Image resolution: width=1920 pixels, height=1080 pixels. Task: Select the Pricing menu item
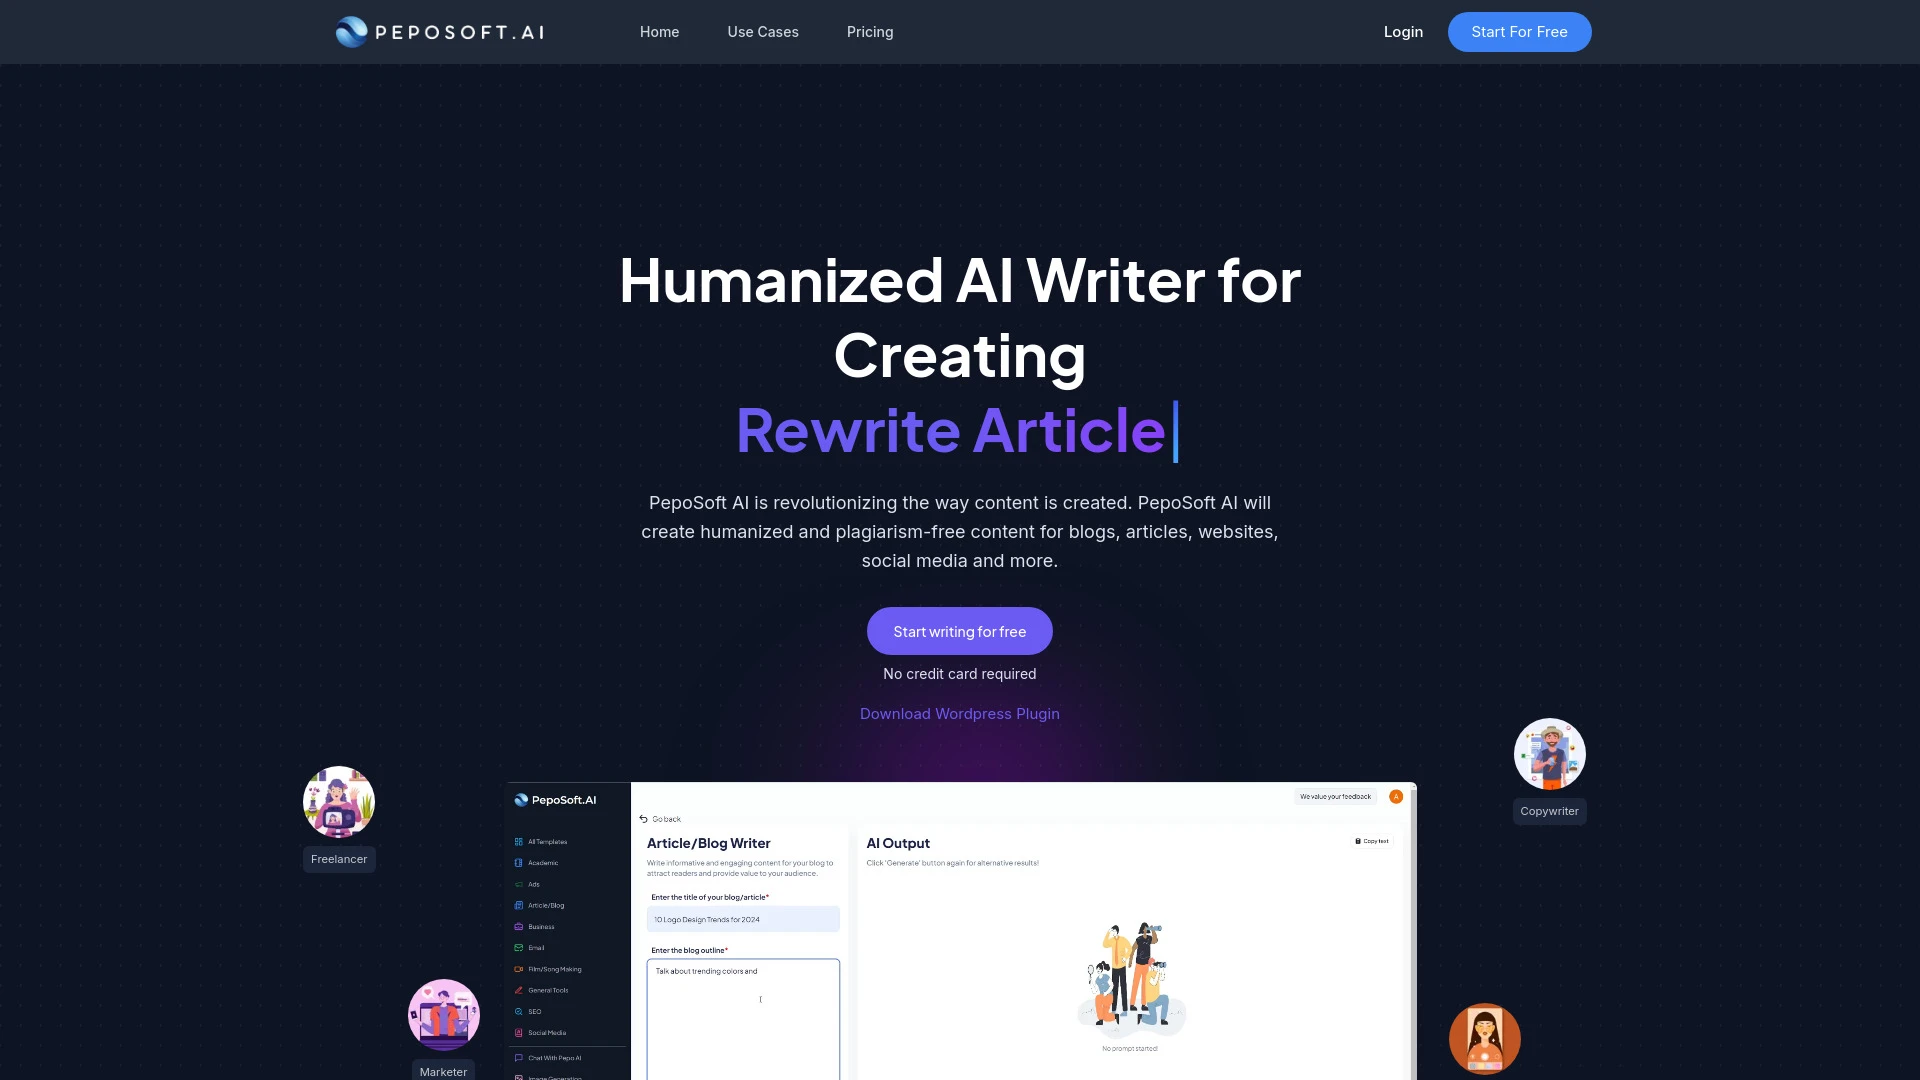click(870, 32)
